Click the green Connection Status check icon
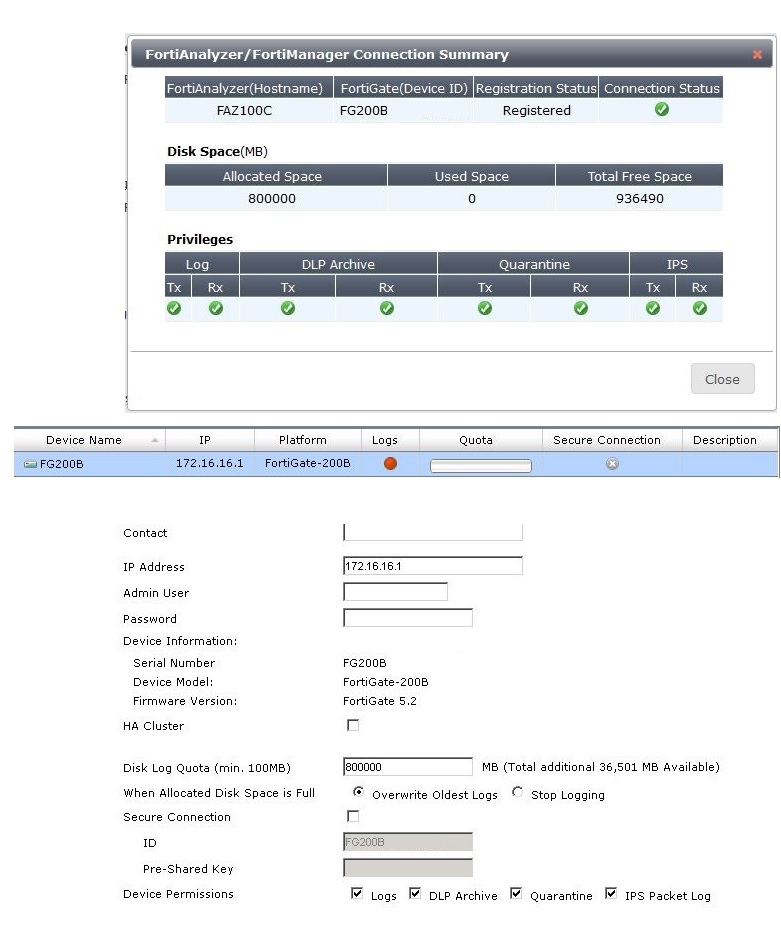Viewport: 781px width, 925px height. point(661,110)
